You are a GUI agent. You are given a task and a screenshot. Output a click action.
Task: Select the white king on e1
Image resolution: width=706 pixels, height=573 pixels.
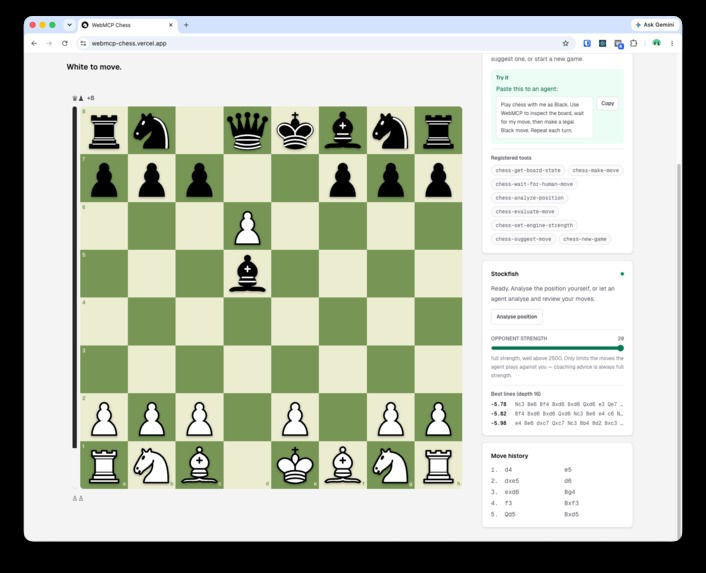(295, 465)
